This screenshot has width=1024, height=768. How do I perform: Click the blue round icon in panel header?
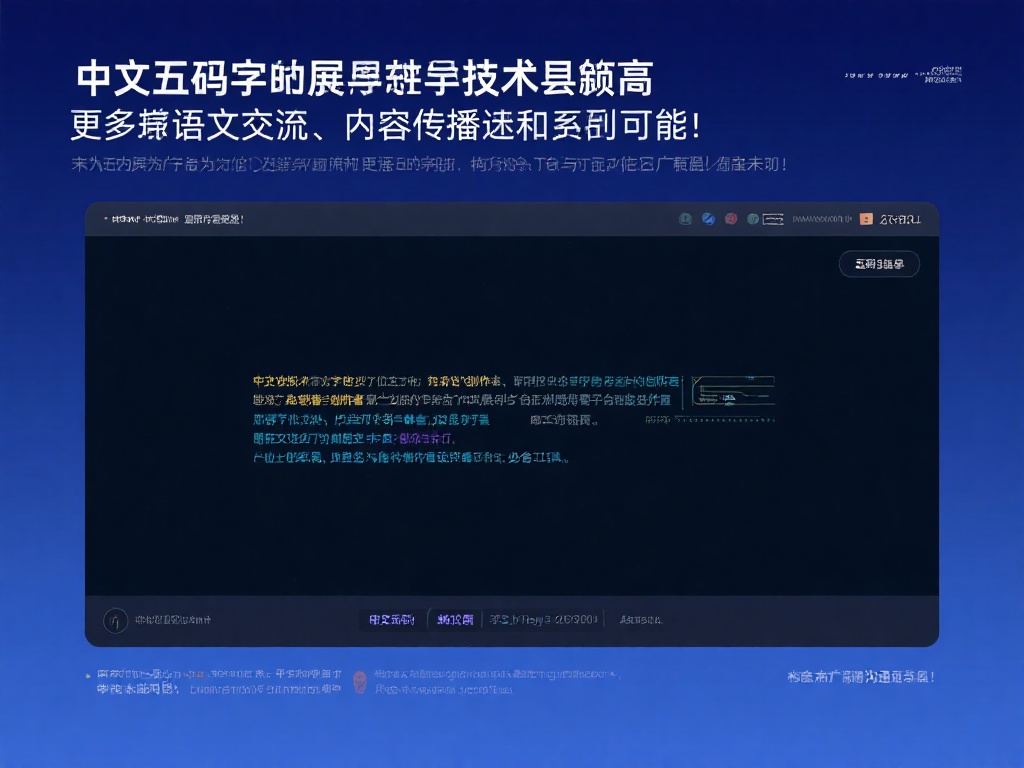(x=708, y=219)
